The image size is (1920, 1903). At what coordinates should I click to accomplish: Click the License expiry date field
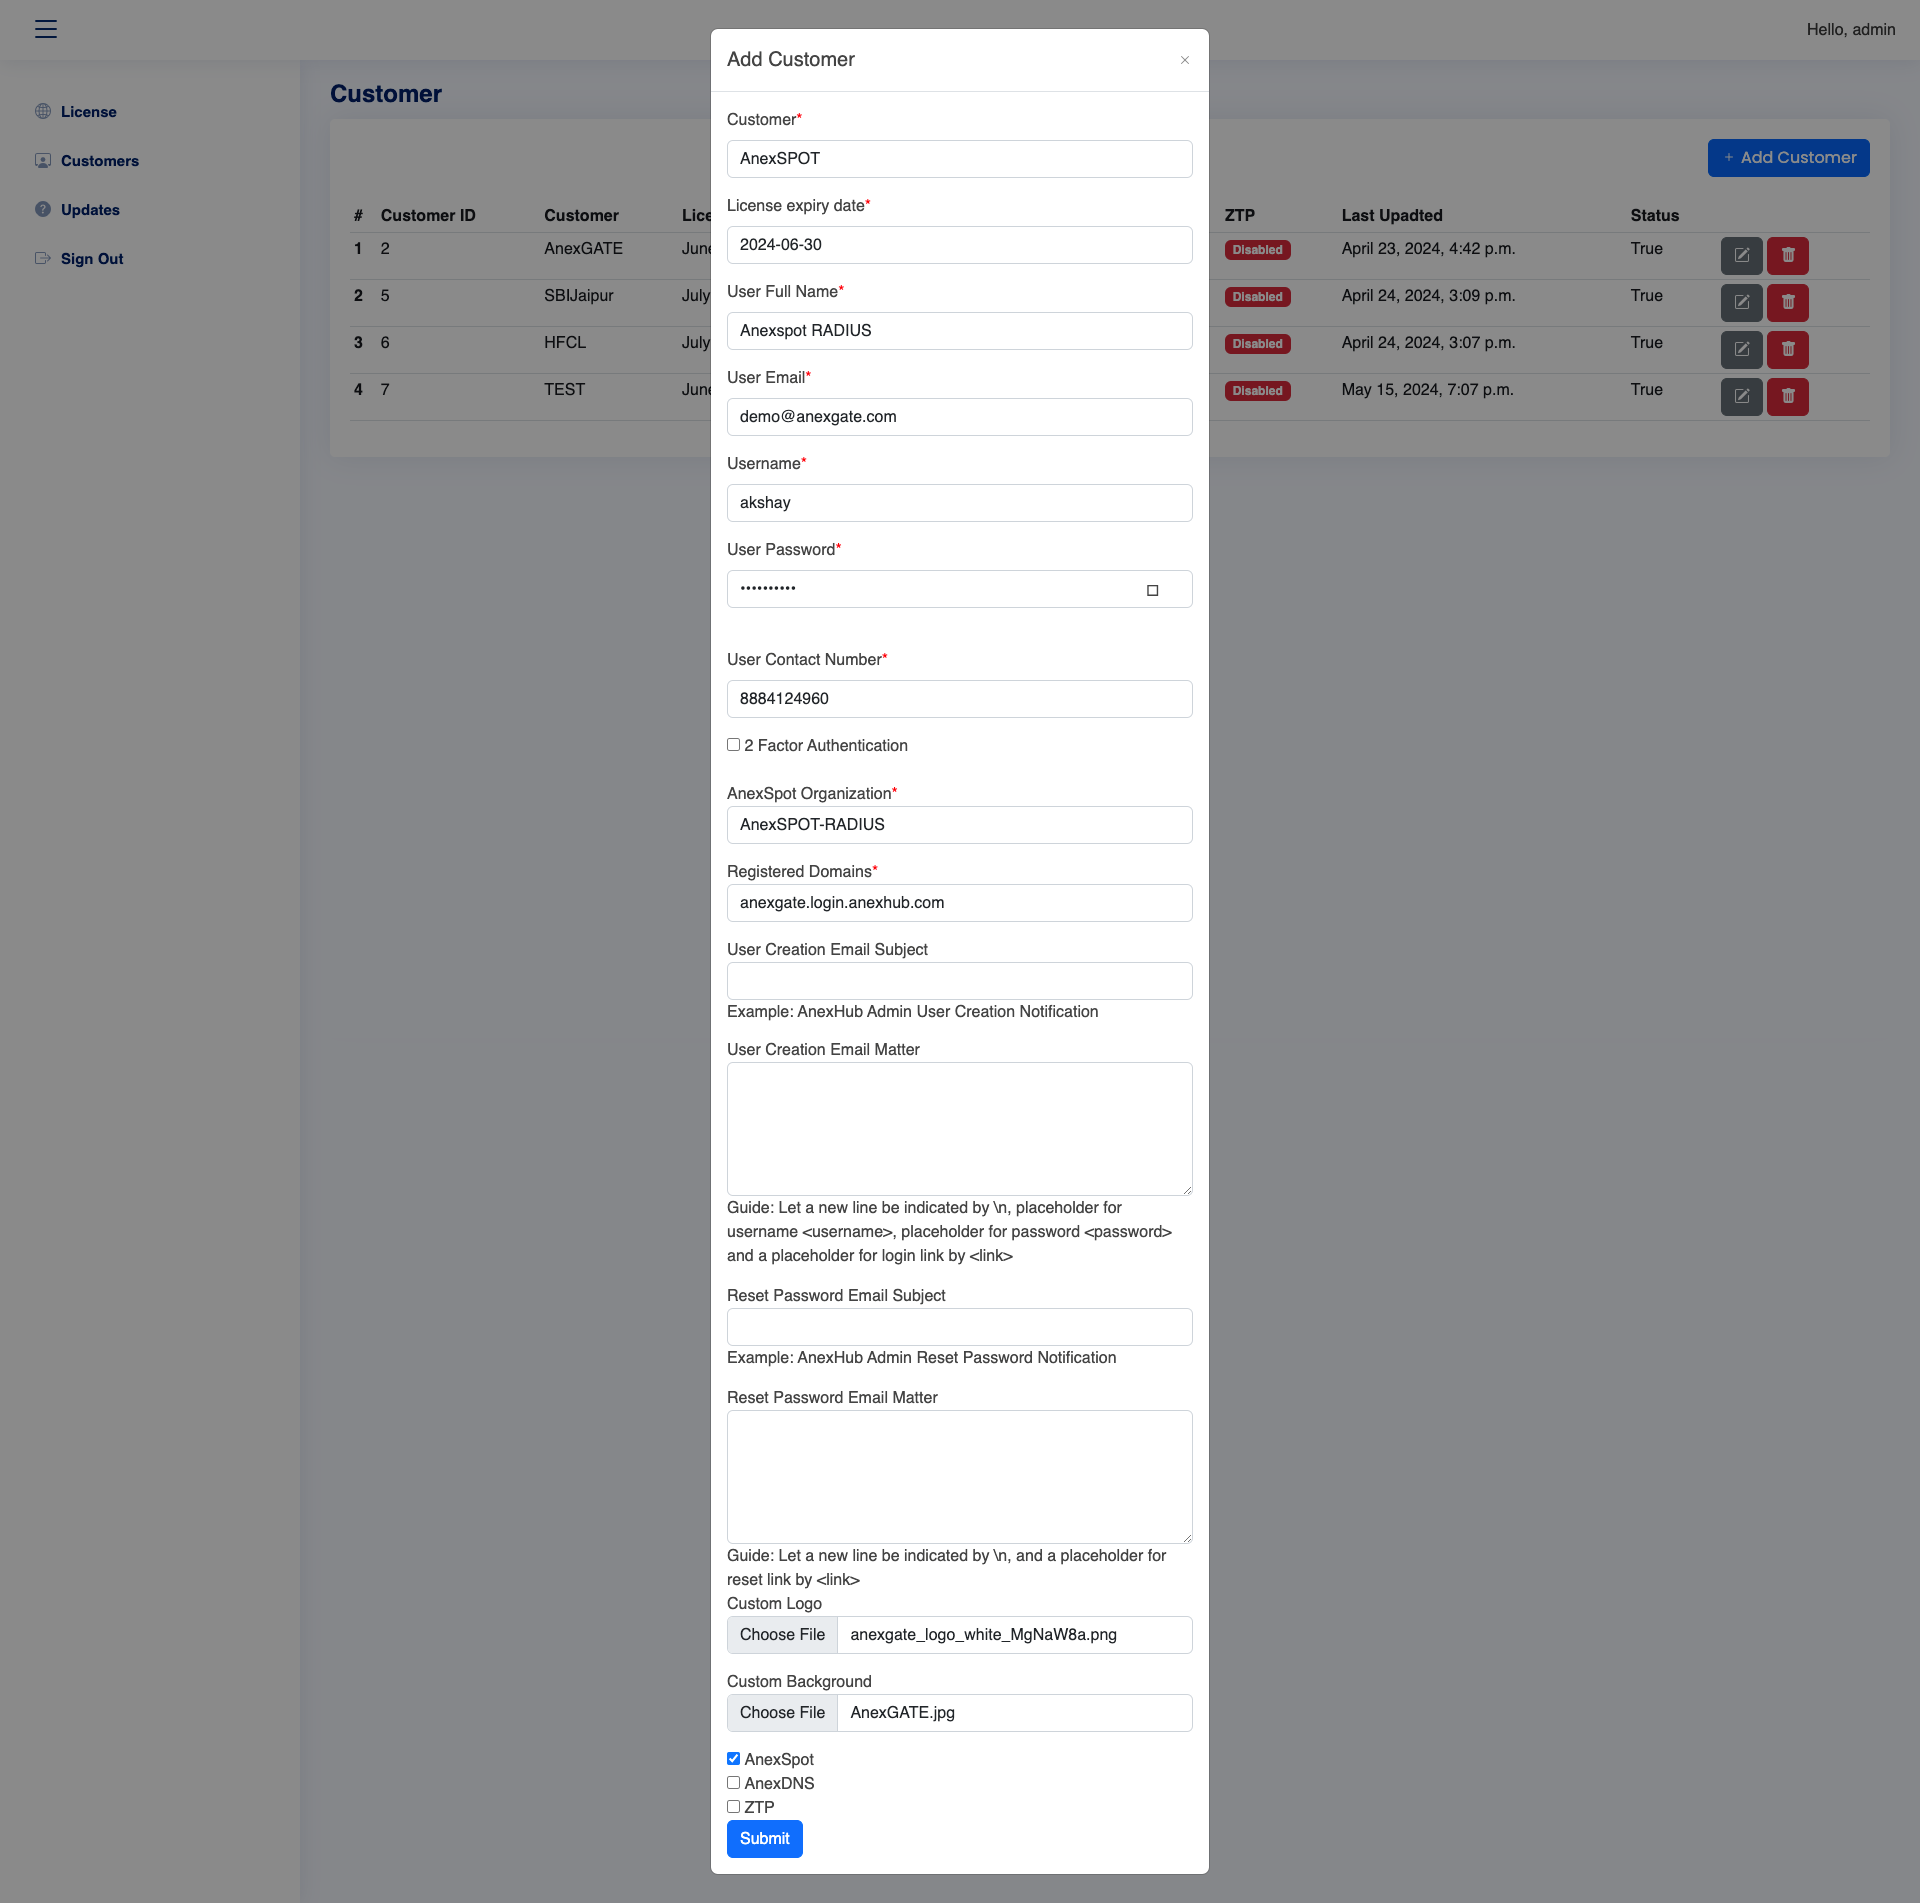(959, 245)
